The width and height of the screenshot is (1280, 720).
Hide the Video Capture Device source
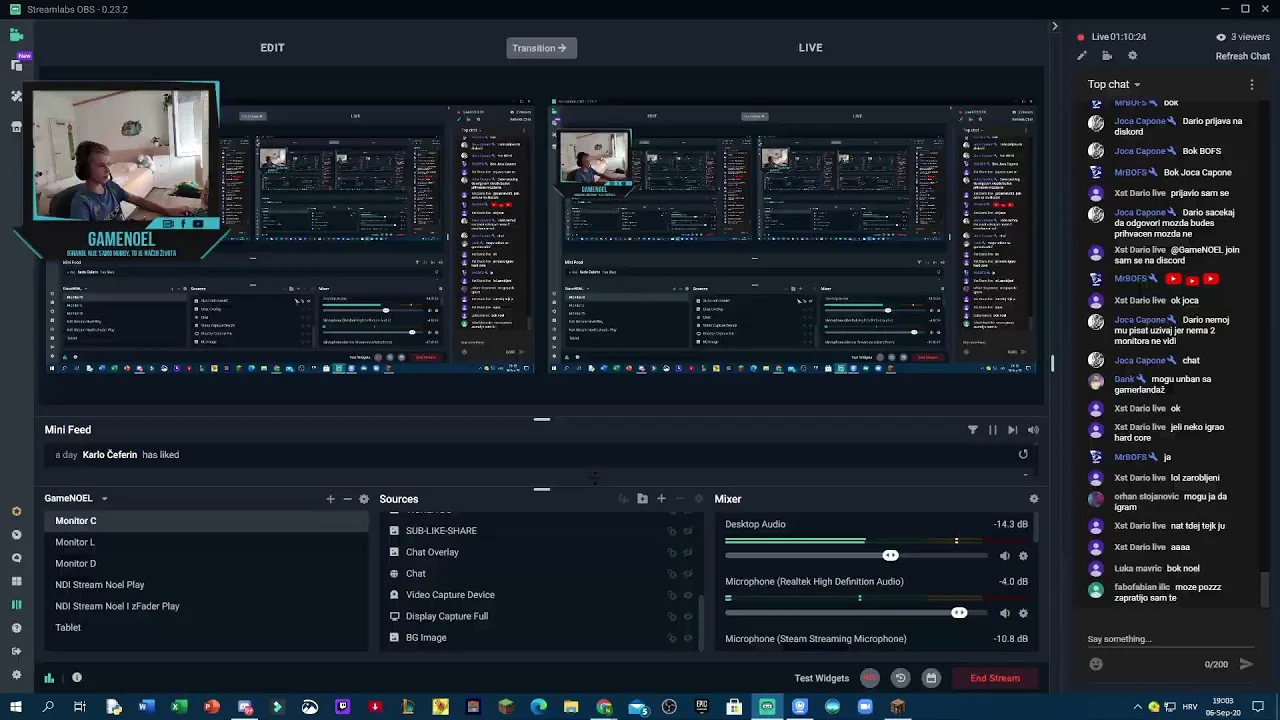click(x=688, y=595)
